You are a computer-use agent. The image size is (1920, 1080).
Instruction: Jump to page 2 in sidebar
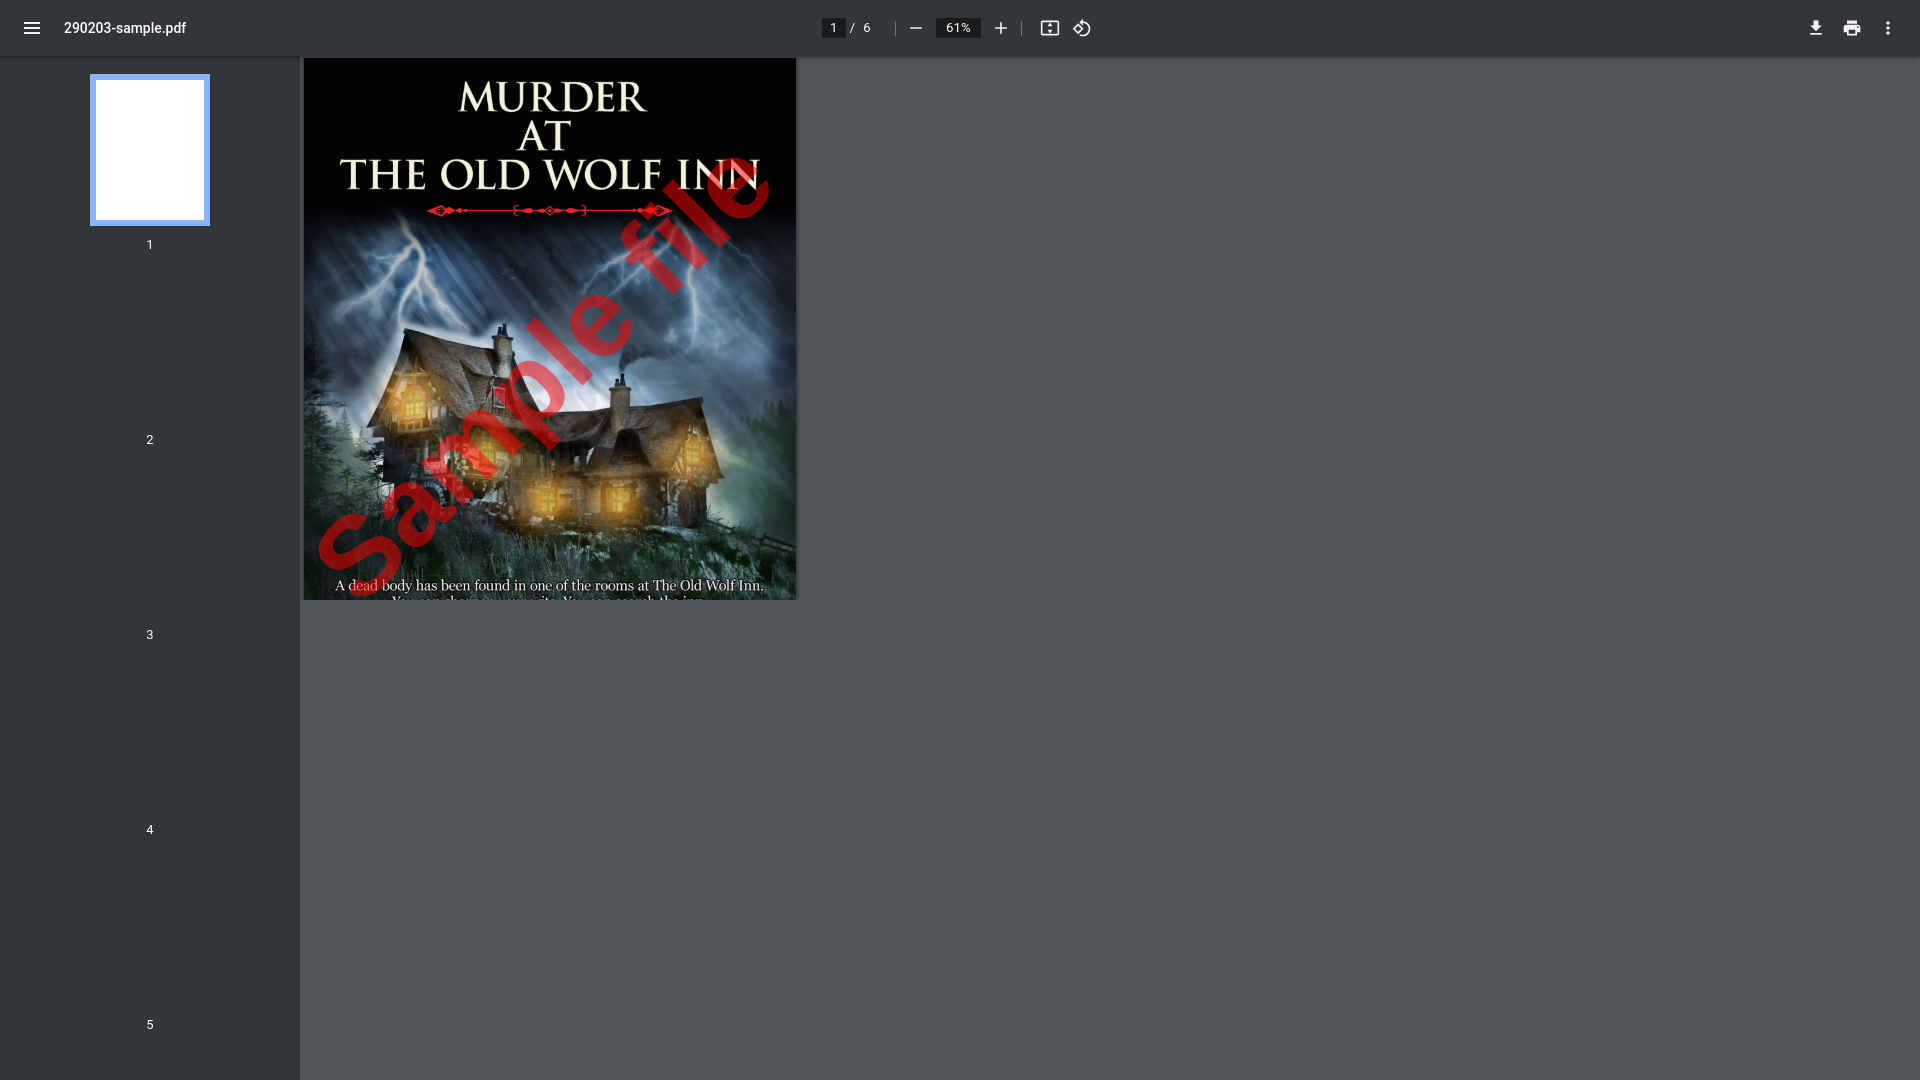(150, 345)
